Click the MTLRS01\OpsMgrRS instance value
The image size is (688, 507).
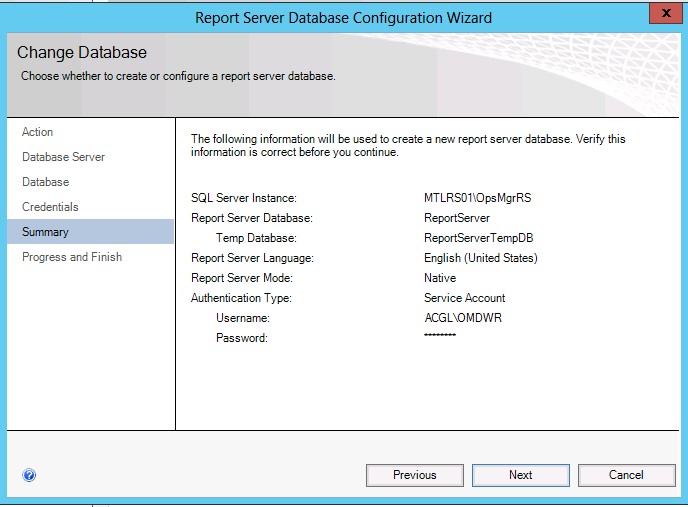[477, 198]
